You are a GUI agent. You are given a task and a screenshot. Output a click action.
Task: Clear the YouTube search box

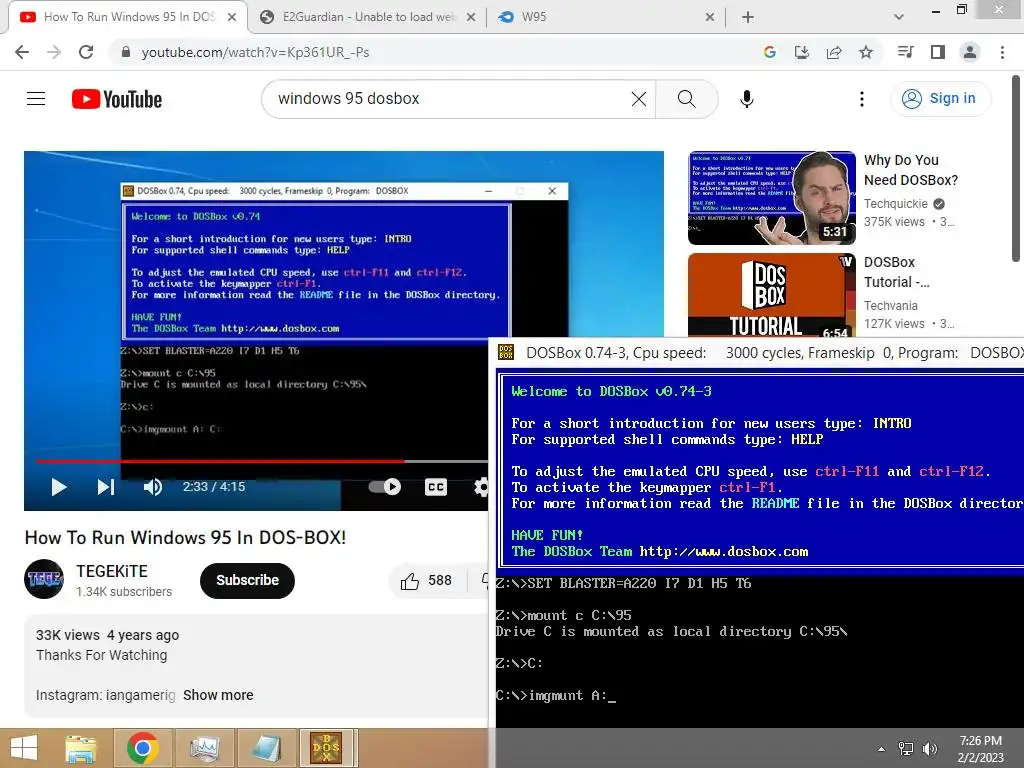639,99
